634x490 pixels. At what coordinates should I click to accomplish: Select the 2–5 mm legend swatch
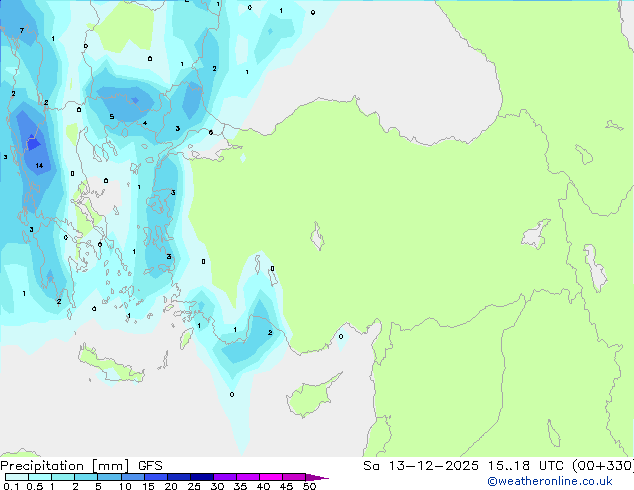click(x=86, y=477)
